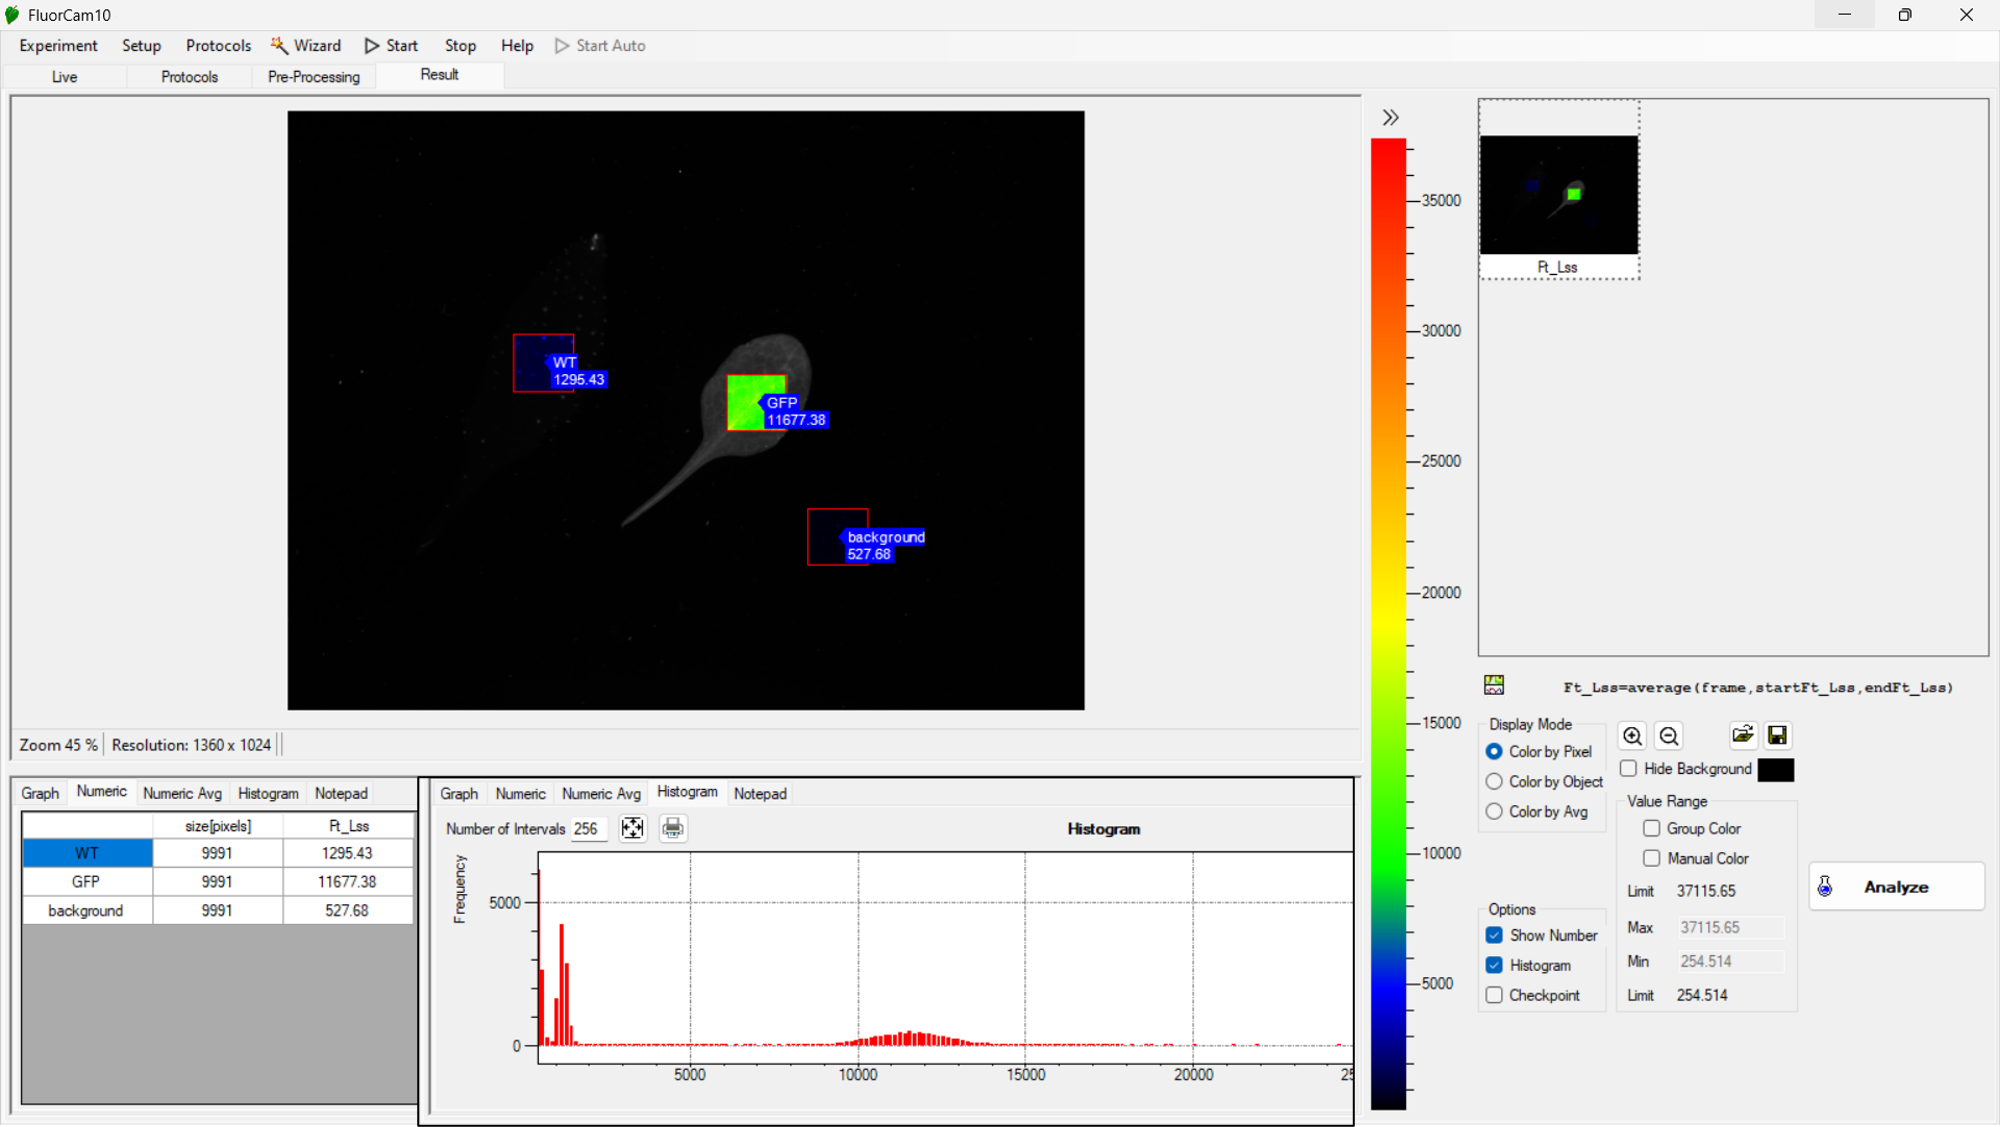This screenshot has width=2000, height=1127.
Task: Open the Wizard tool
Action: pos(306,46)
